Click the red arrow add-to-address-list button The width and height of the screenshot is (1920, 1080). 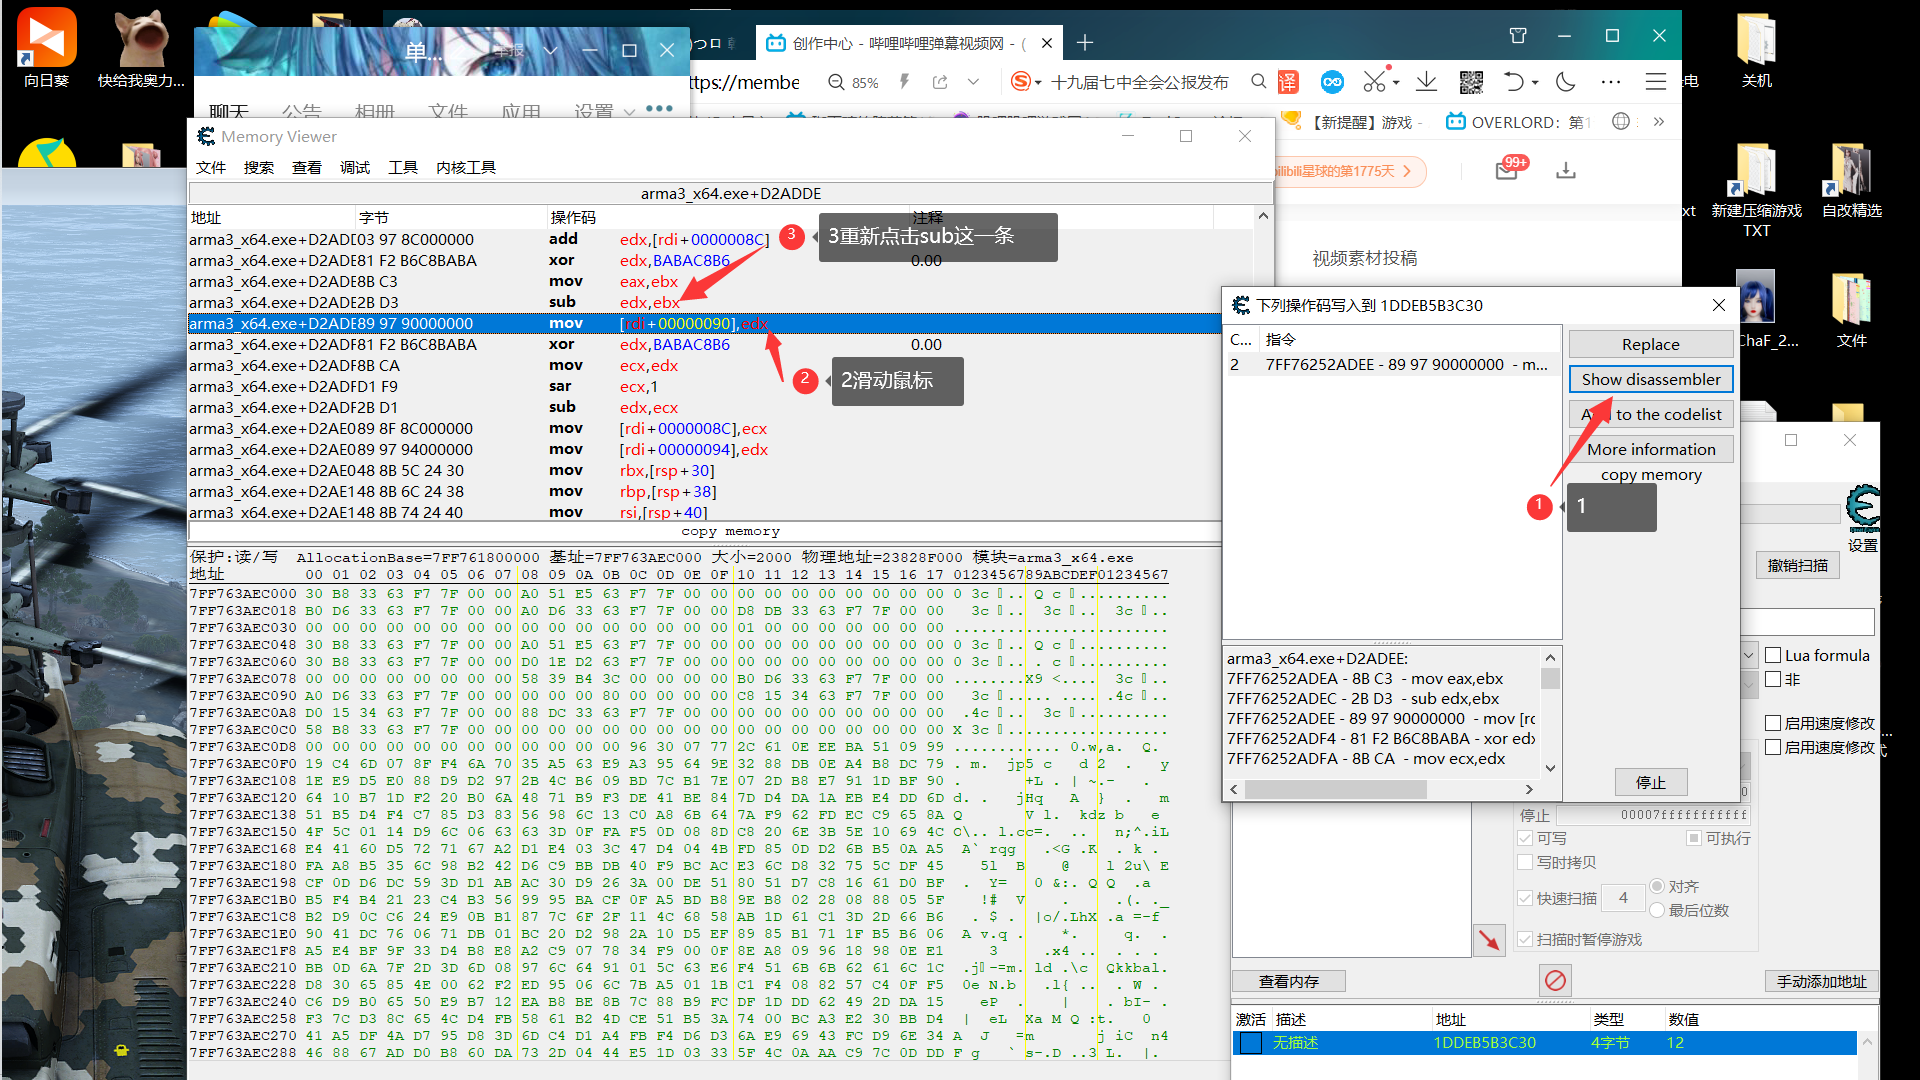pos(1489,940)
